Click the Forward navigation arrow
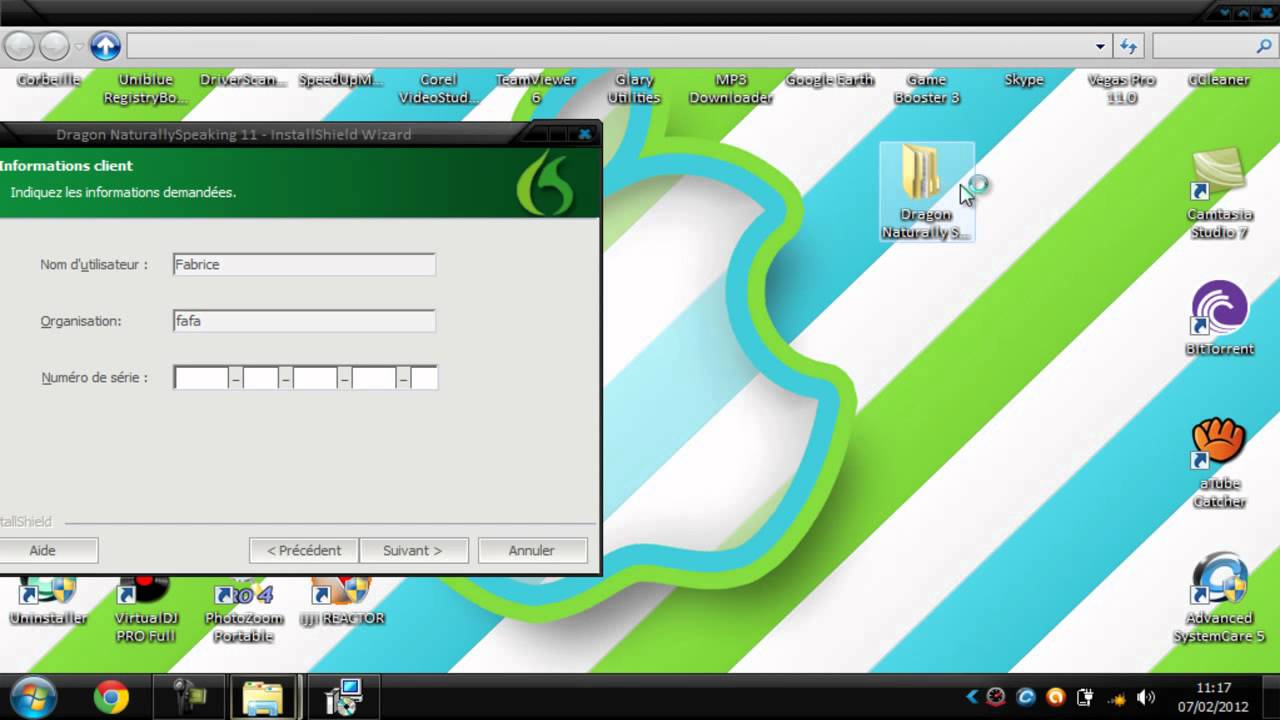Viewport: 1280px width, 720px height. (54, 46)
